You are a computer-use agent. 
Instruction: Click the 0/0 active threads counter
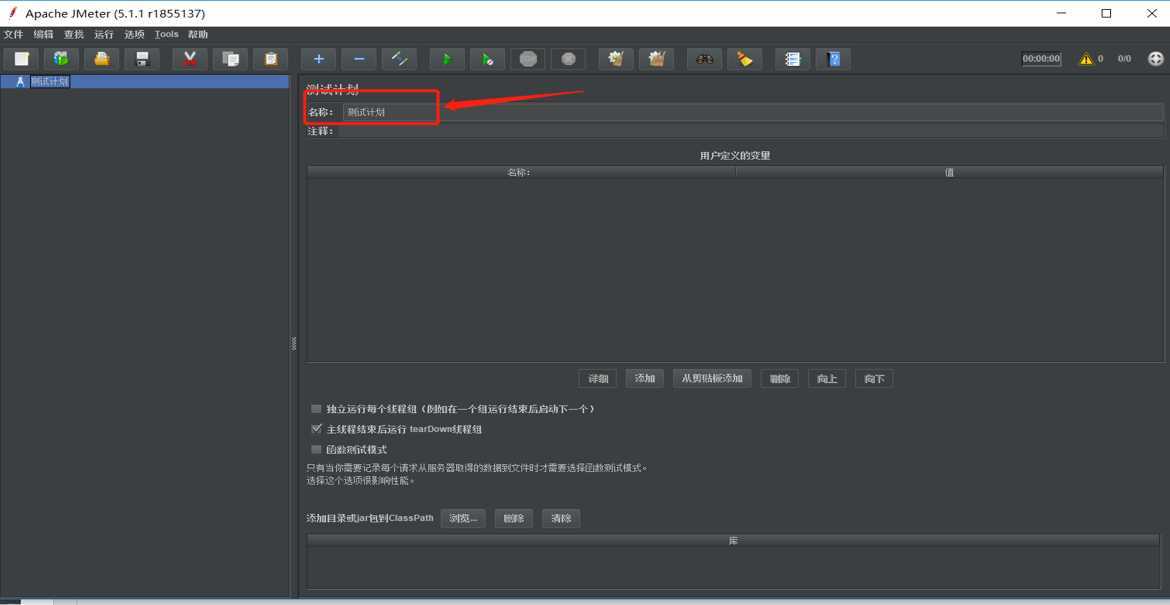[1124, 59]
